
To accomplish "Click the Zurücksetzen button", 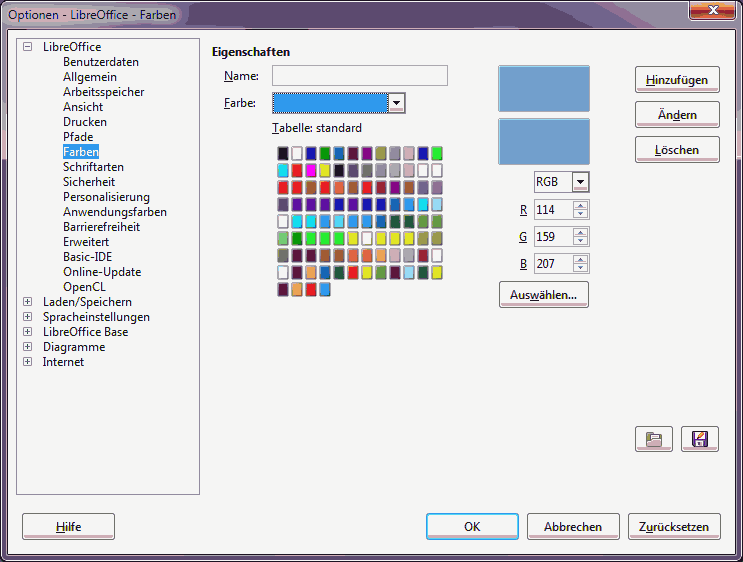I will tap(674, 526).
